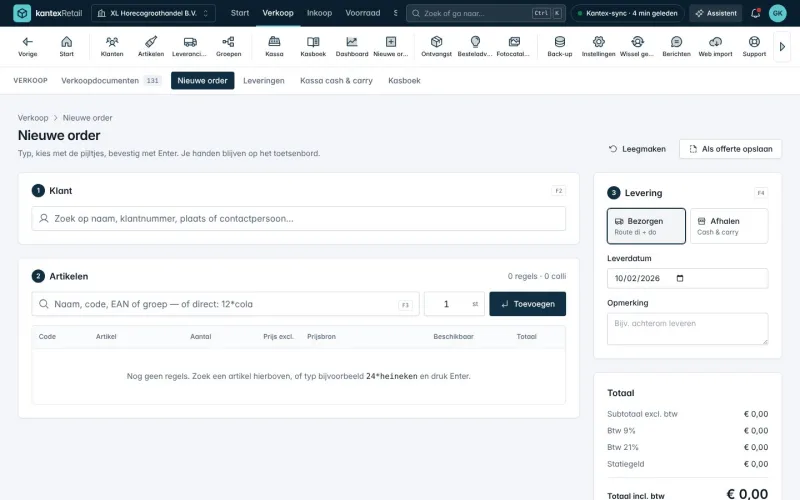
Task: Click the F4 shortcut badge in Levering
Action: pos(761,193)
